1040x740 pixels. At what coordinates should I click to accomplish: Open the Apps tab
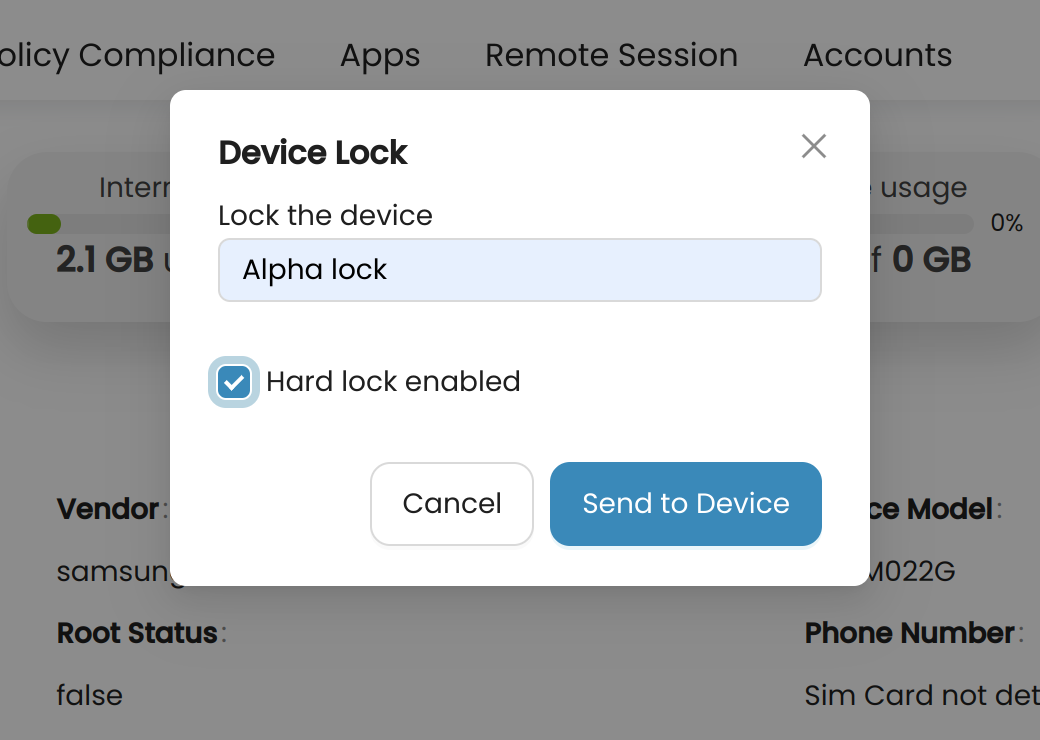[380, 56]
